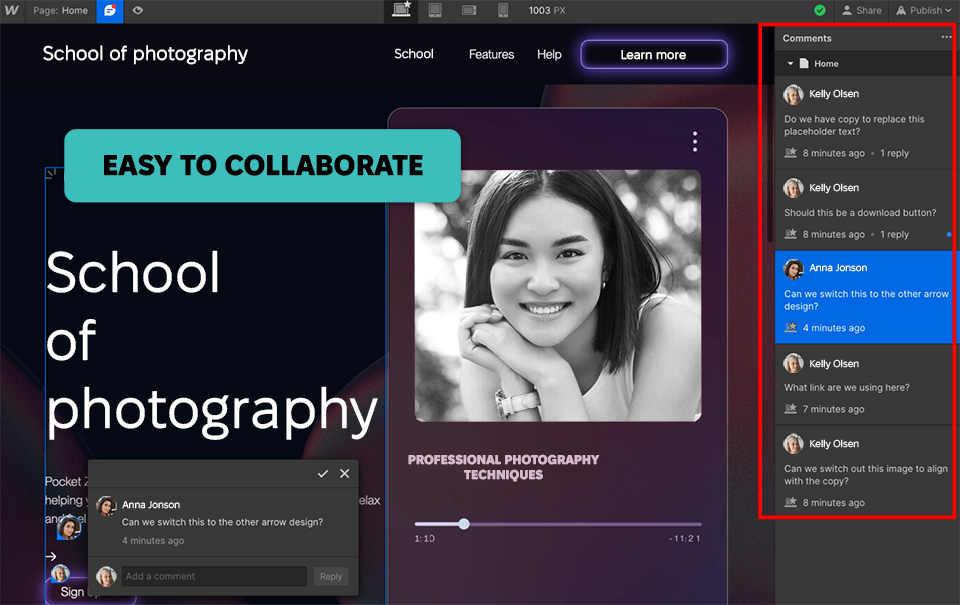Select desktop base breakpoint icon
Viewport: 960px width, 605px height.
(x=401, y=10)
